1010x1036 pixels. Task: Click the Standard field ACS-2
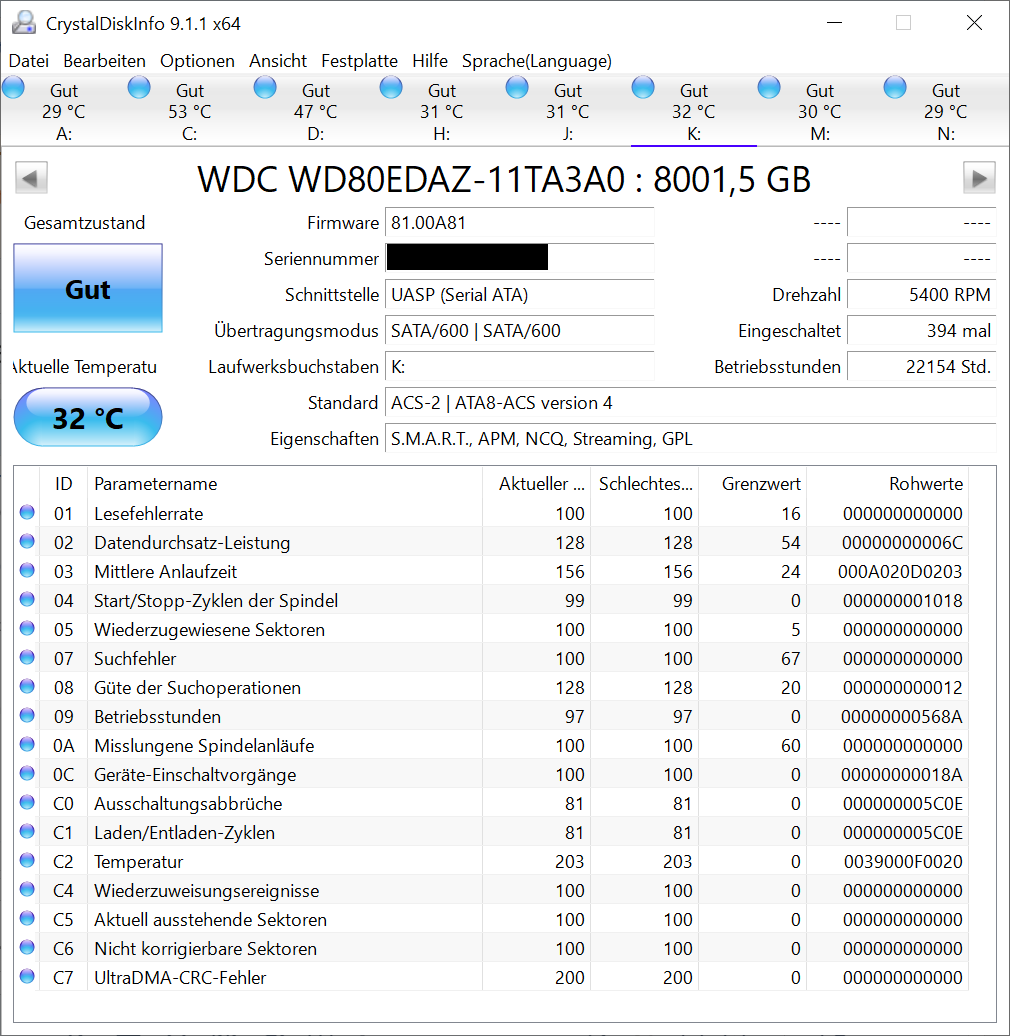click(x=691, y=402)
